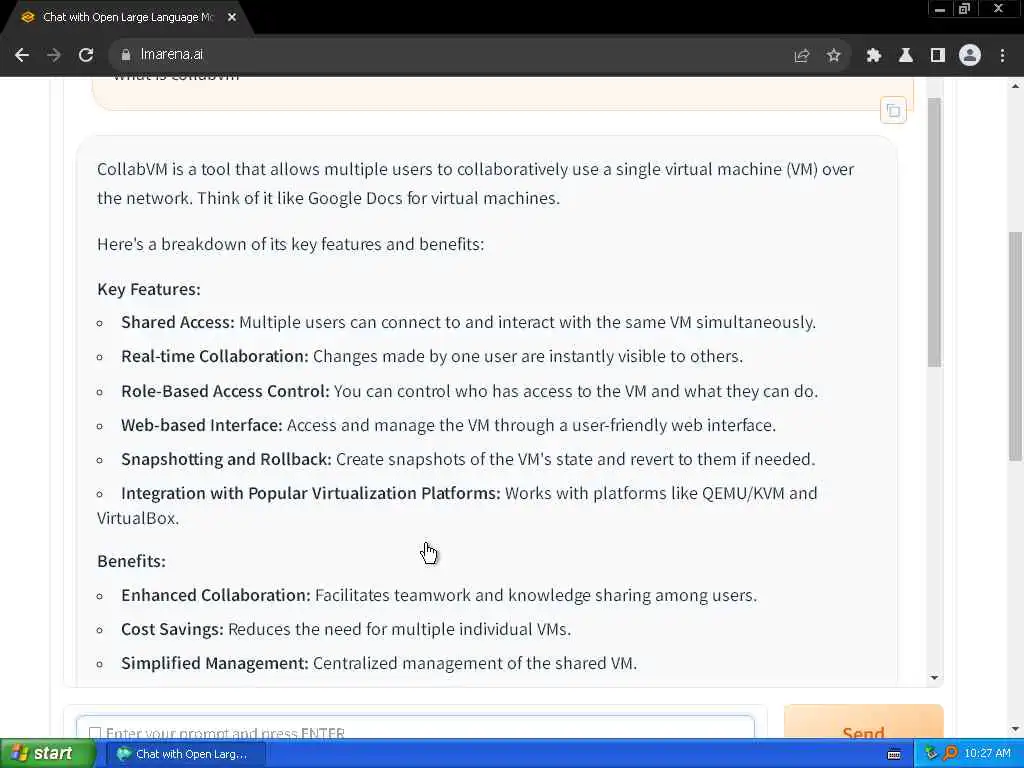
Task: Select the Chat with Open Larg taskbar item
Action: click(185, 754)
